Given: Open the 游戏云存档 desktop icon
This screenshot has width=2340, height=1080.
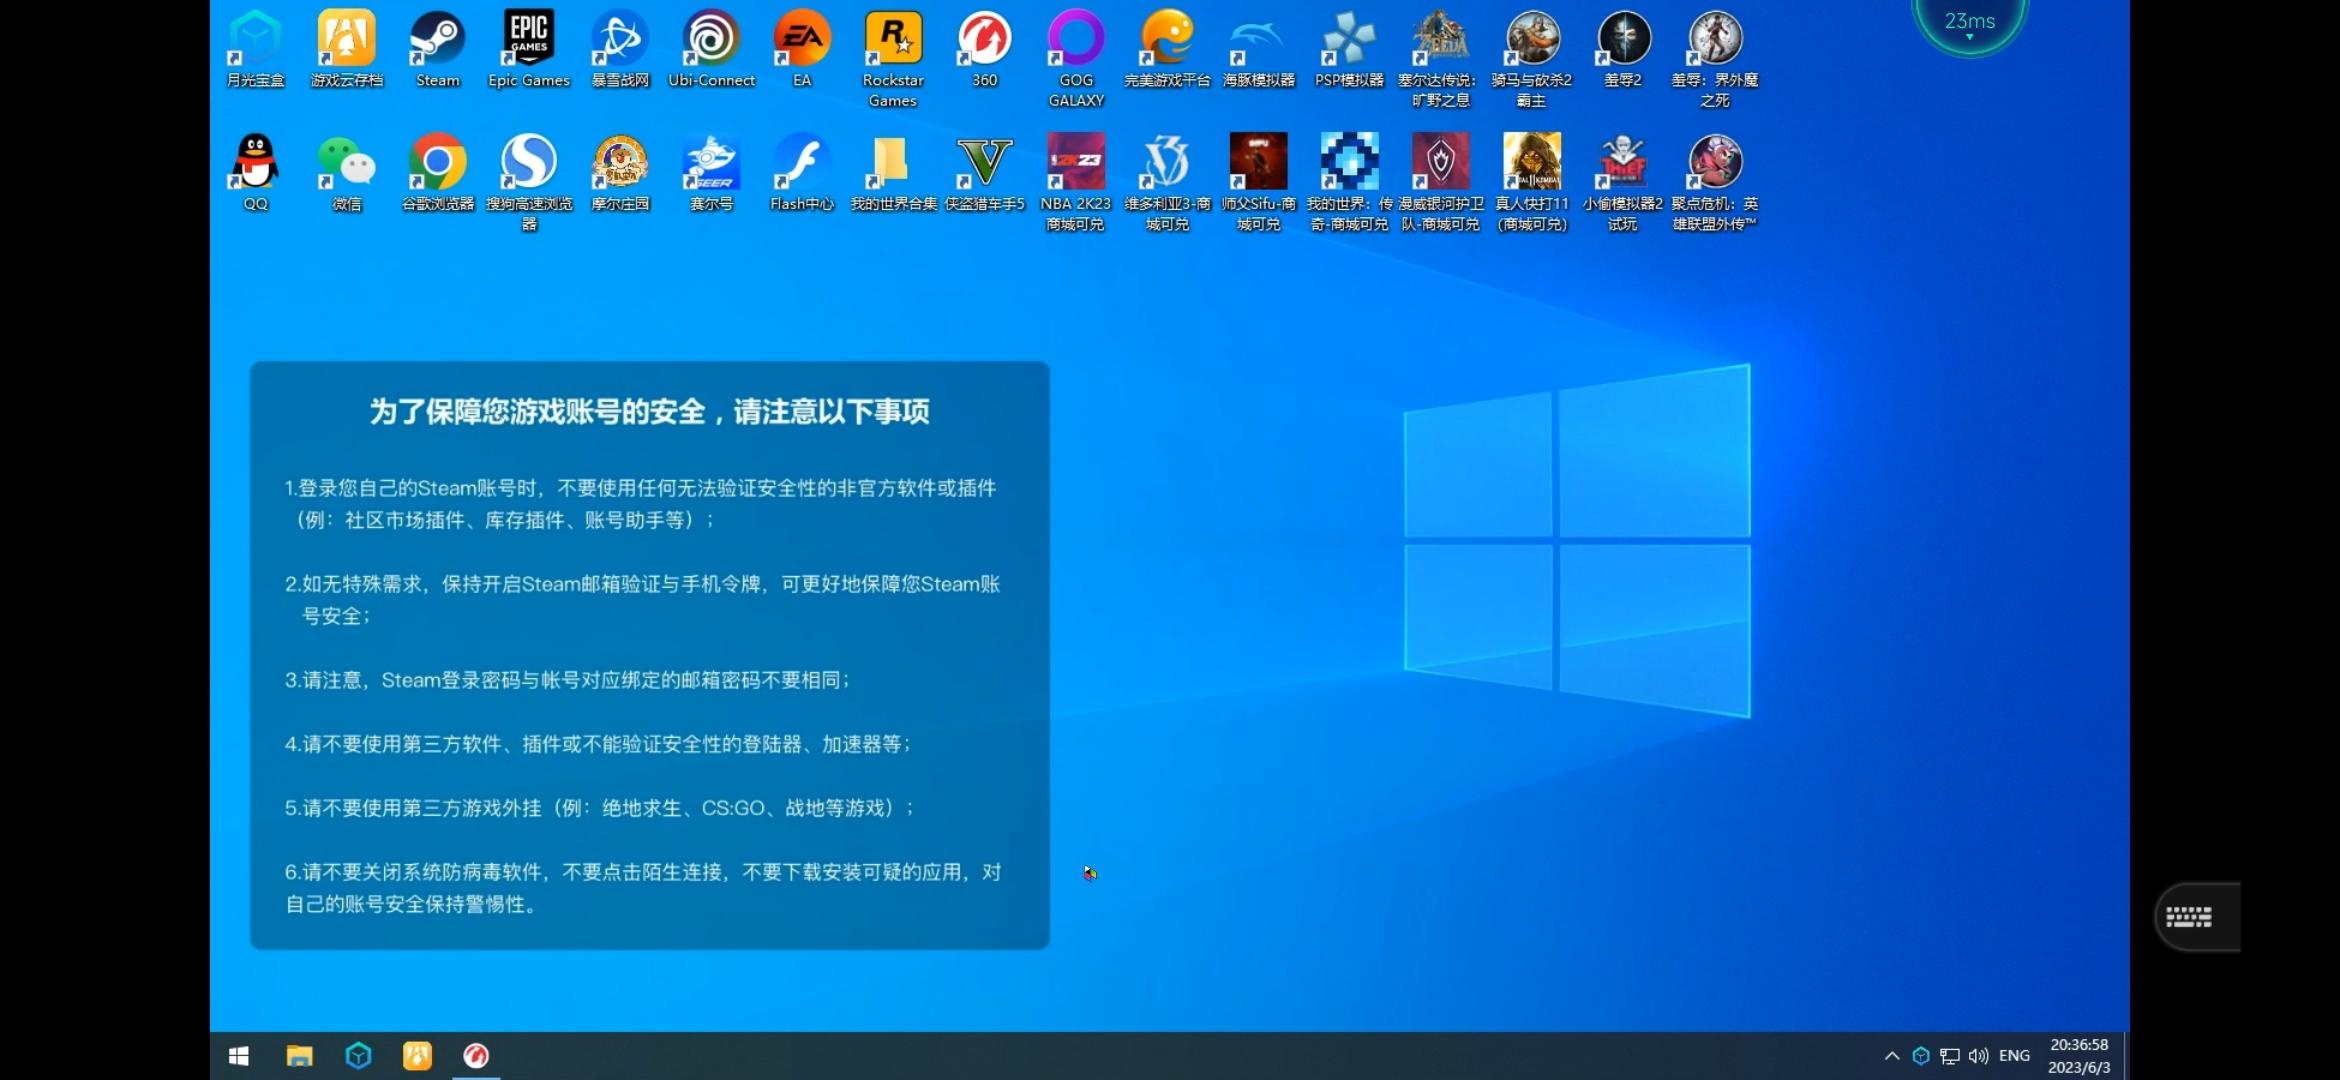Looking at the screenshot, I should 347,49.
